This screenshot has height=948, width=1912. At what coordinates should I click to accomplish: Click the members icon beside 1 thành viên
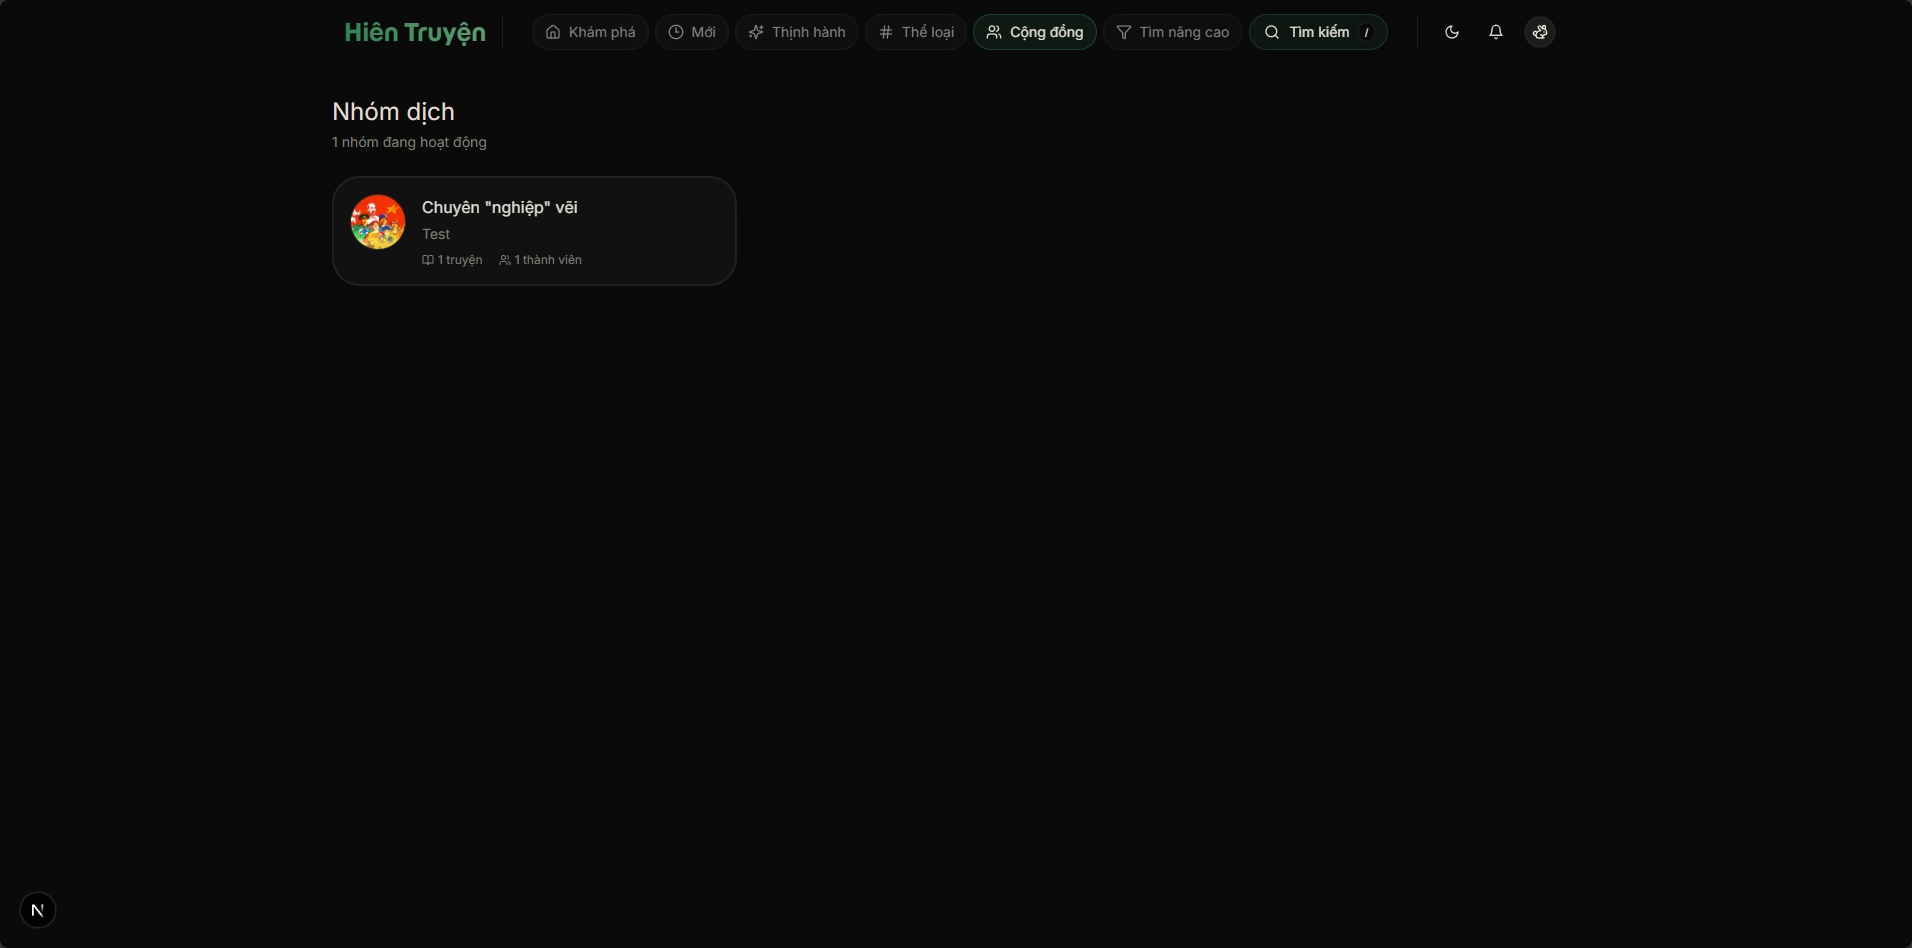pyautogui.click(x=505, y=260)
